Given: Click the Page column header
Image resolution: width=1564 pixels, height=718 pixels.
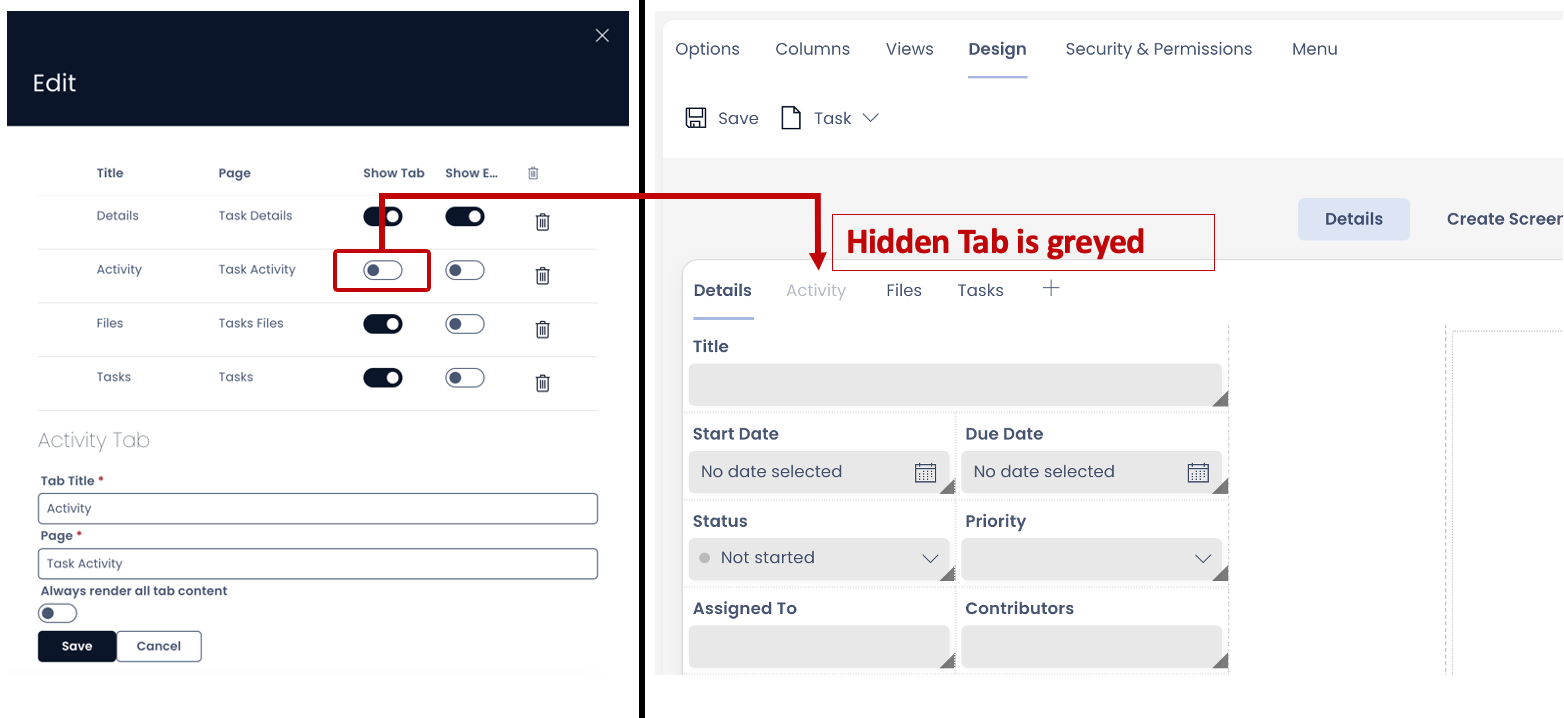Looking at the screenshot, I should [234, 173].
